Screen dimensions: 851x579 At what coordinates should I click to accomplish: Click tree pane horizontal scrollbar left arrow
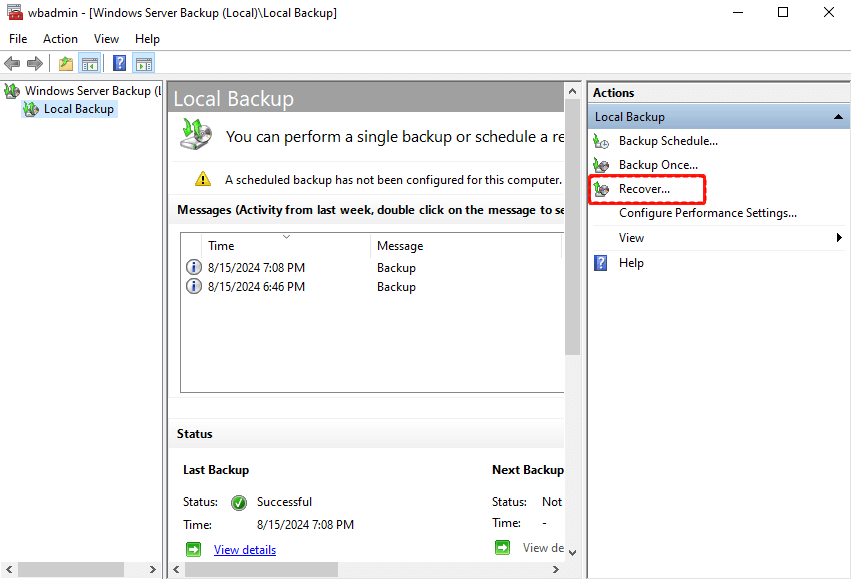click(x=9, y=569)
